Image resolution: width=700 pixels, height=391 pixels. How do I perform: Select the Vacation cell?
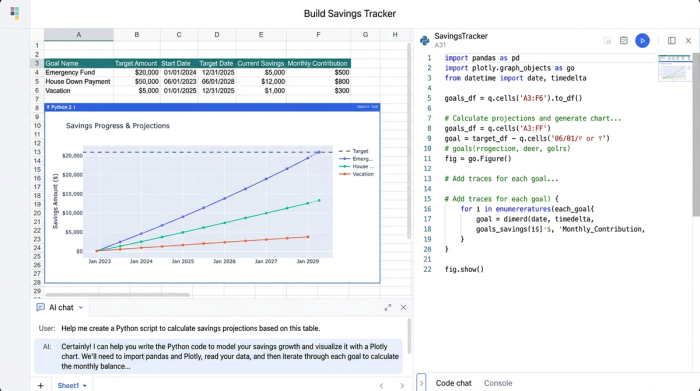click(79, 91)
